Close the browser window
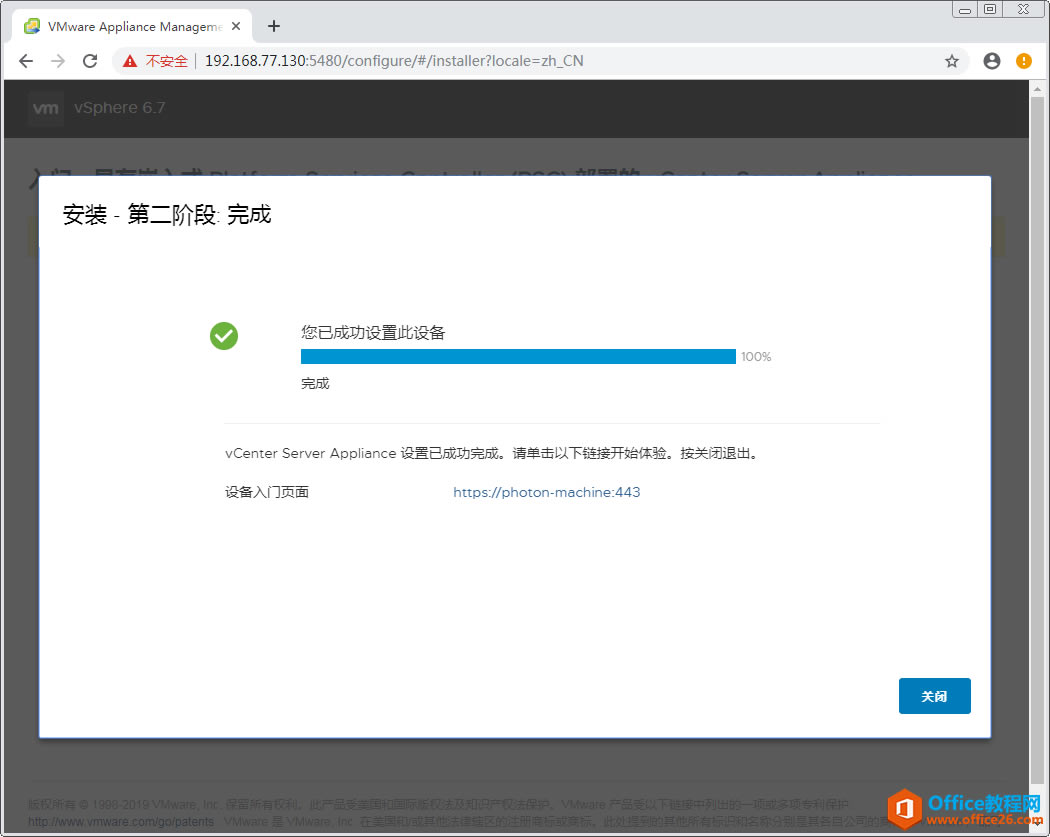Screen dimensions: 1050x837 tap(1023, 9)
